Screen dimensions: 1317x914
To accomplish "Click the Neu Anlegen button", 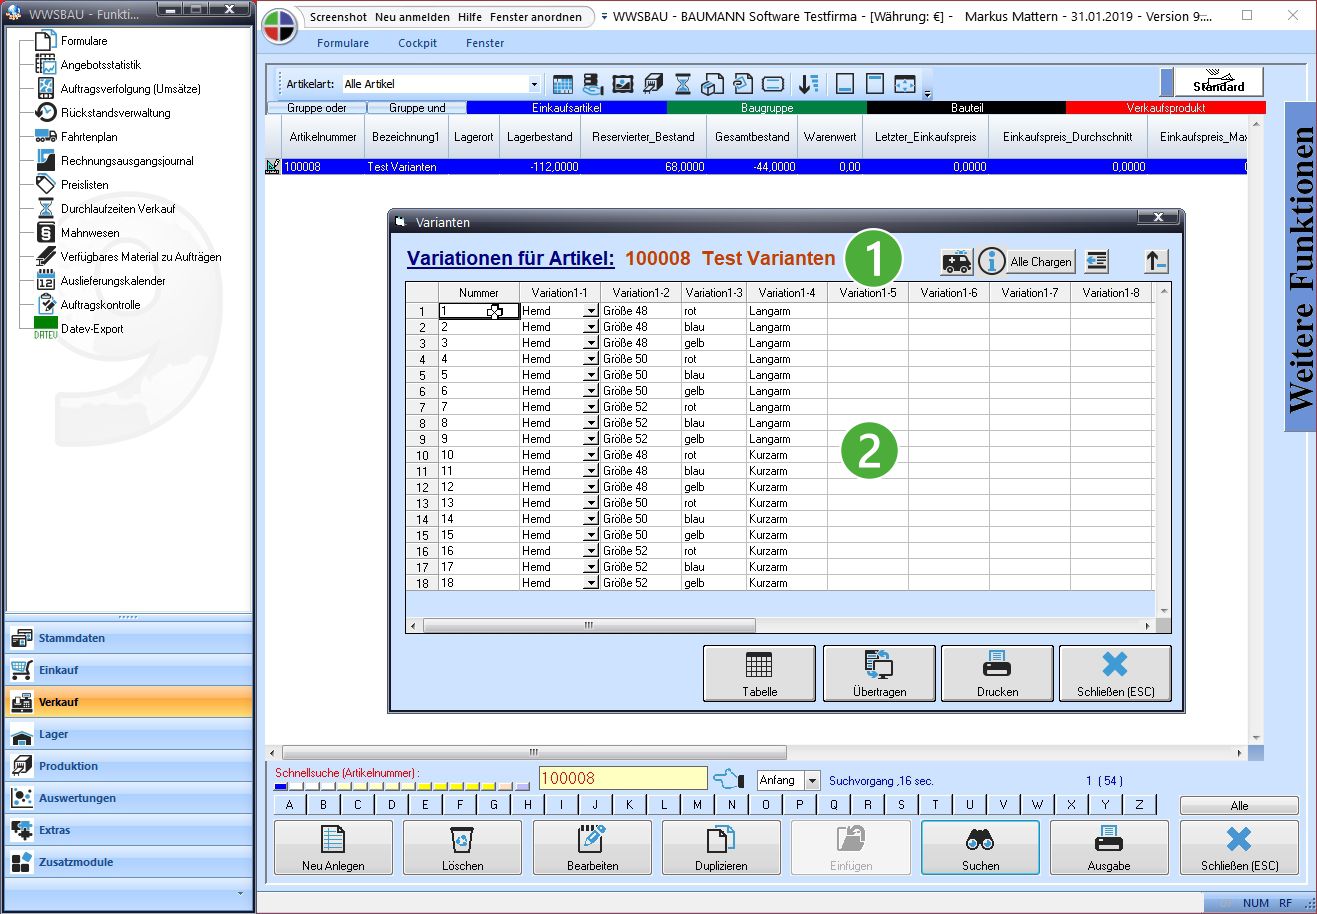I will coord(333,848).
